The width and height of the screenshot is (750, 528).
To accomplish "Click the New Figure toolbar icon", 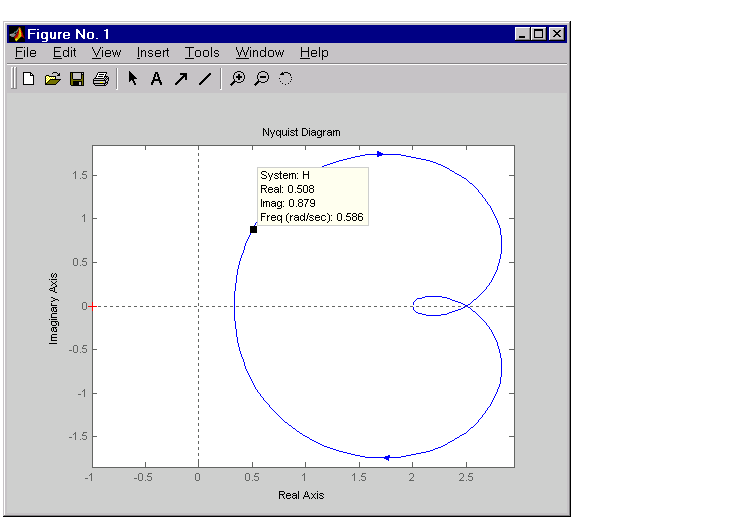I will tap(28, 79).
